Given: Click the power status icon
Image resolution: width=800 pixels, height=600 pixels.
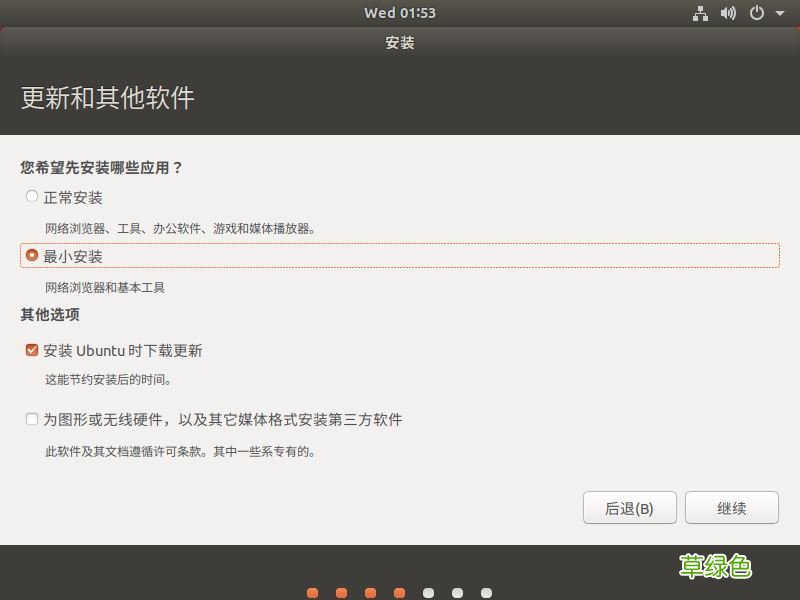Looking at the screenshot, I should coord(757,12).
